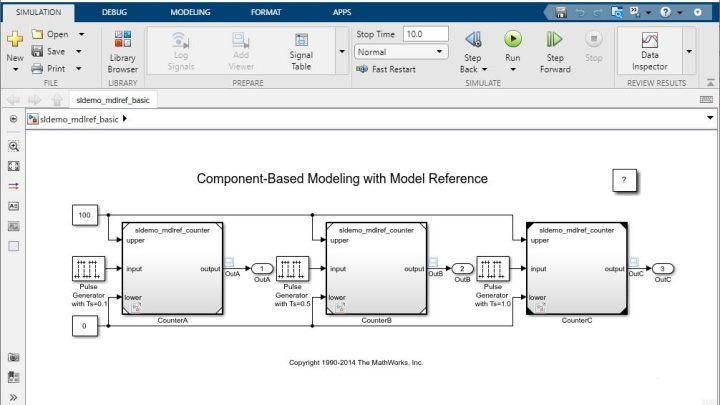Viewport: 720px width, 405px height.
Task: Click the navigate Forward arrow
Action: [x=35, y=100]
